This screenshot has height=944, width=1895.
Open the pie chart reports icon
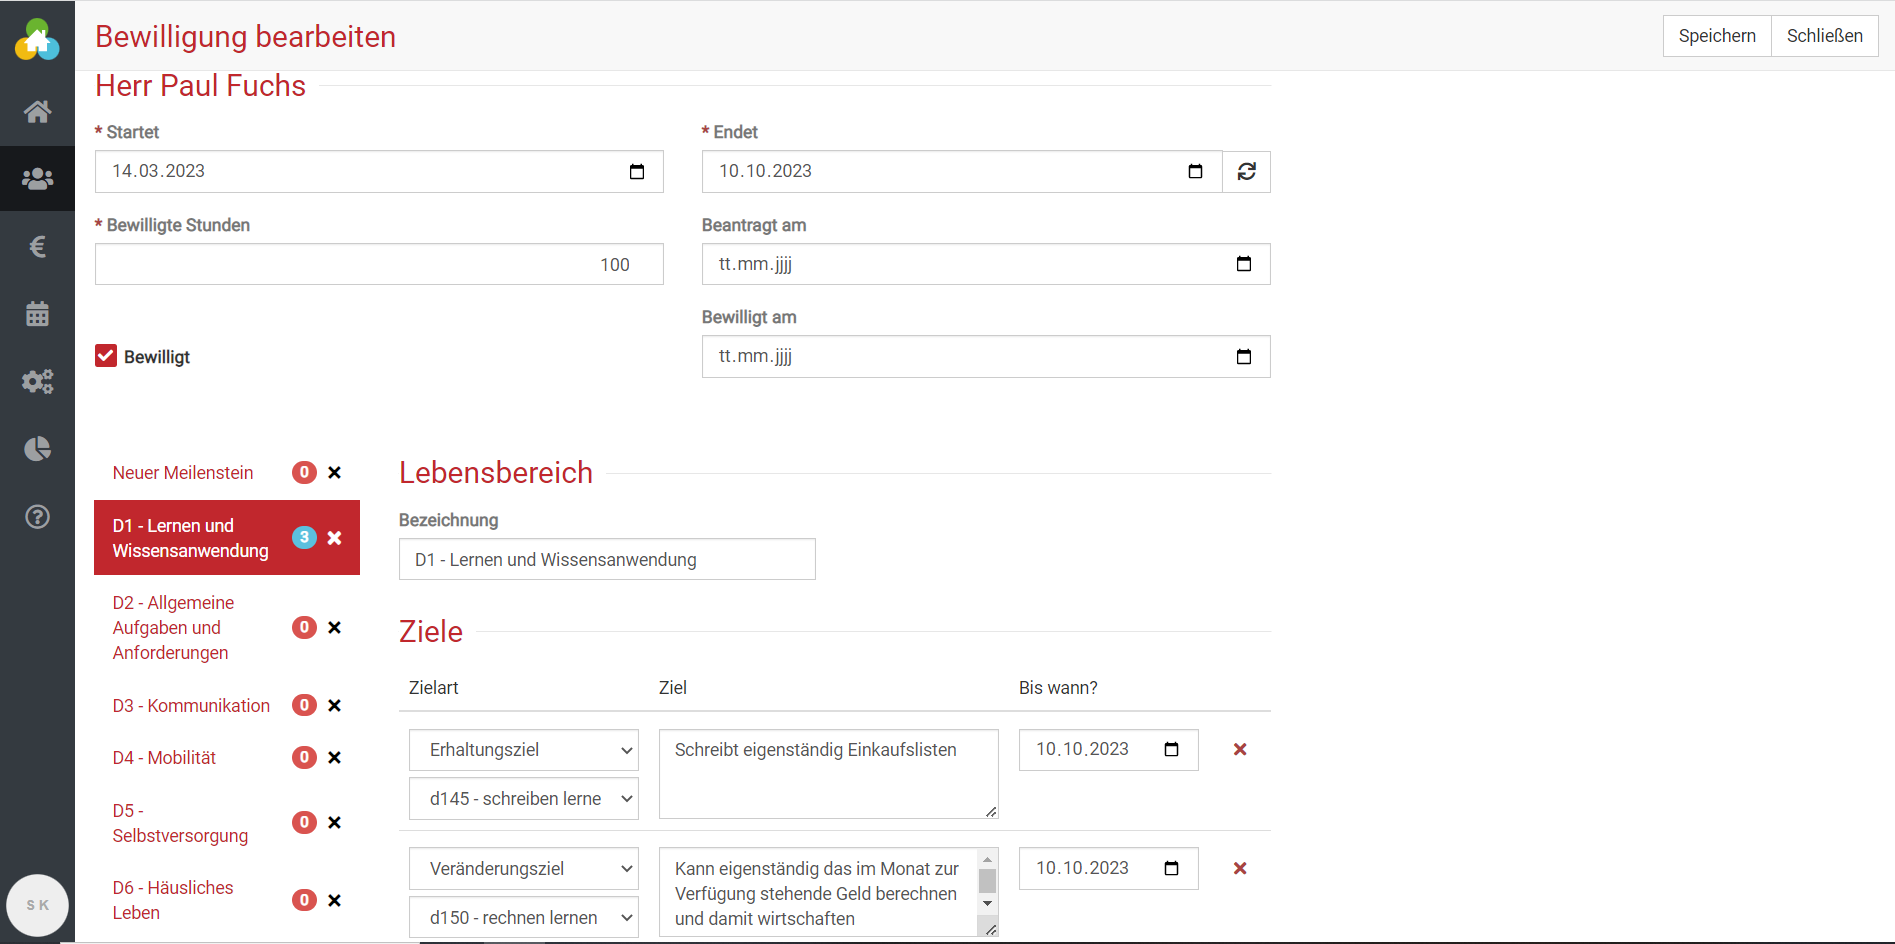tap(37, 449)
